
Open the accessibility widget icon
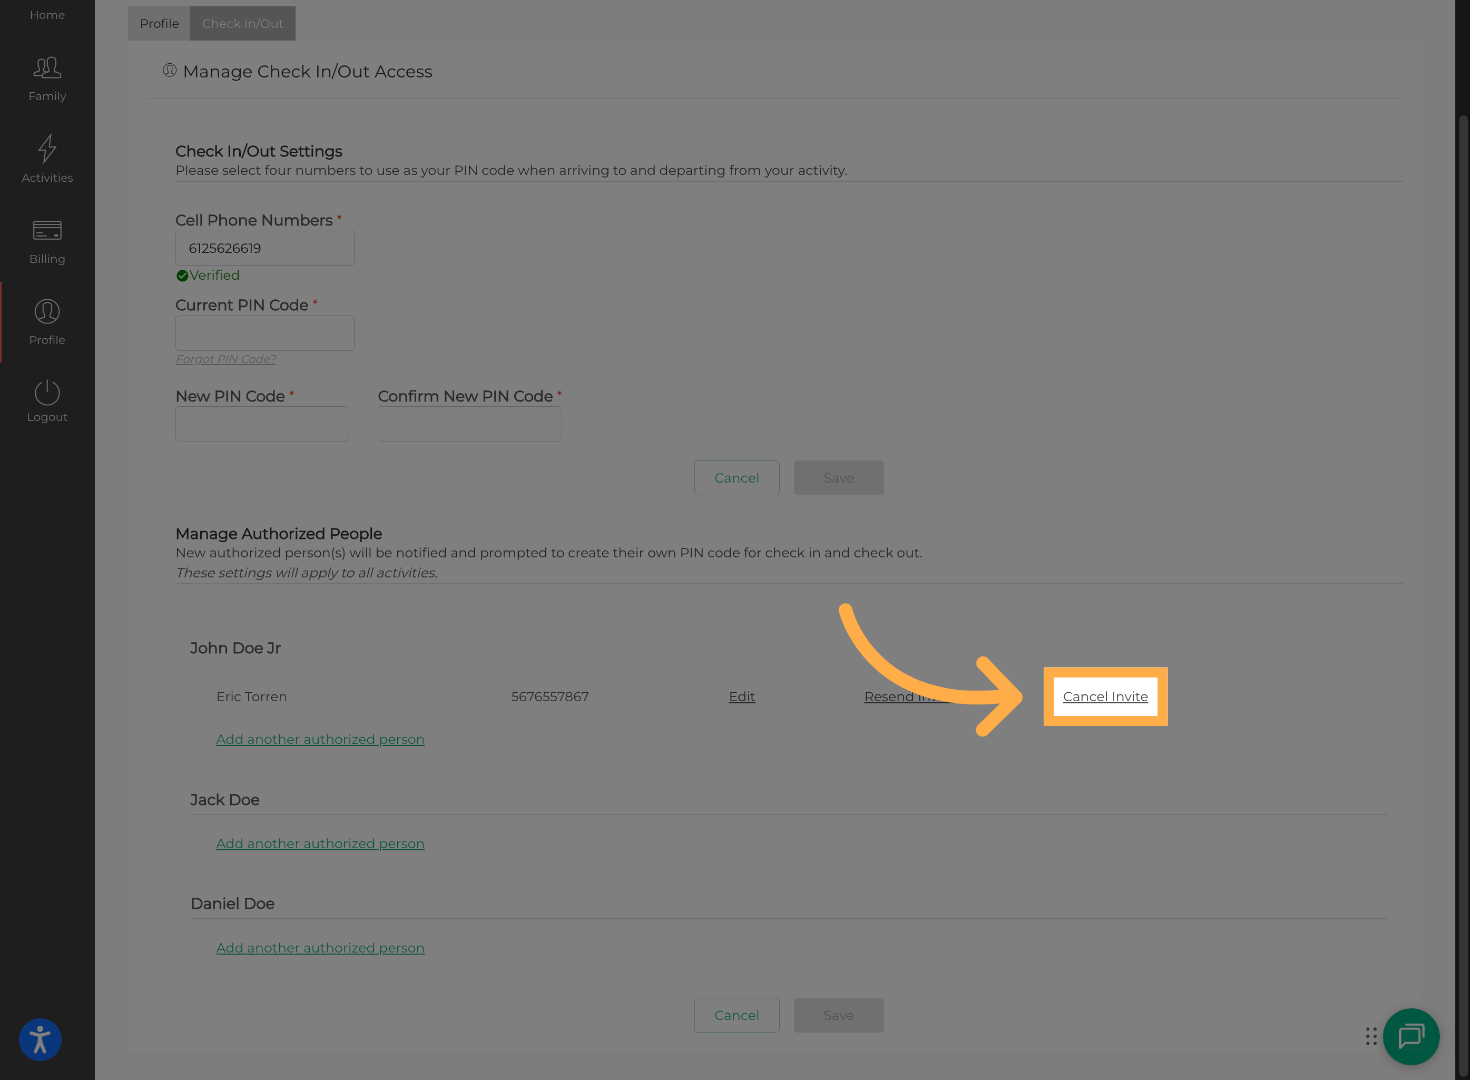40,1040
